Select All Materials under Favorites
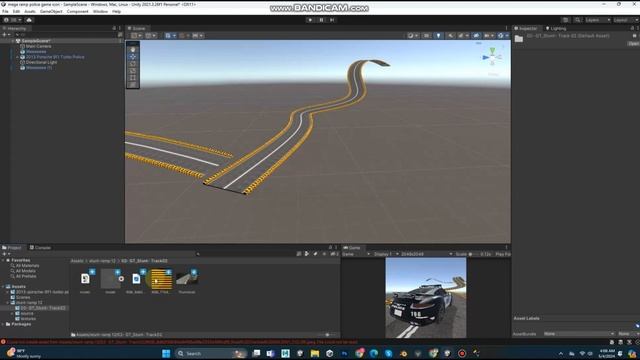The width and height of the screenshot is (640, 360). 27,265
